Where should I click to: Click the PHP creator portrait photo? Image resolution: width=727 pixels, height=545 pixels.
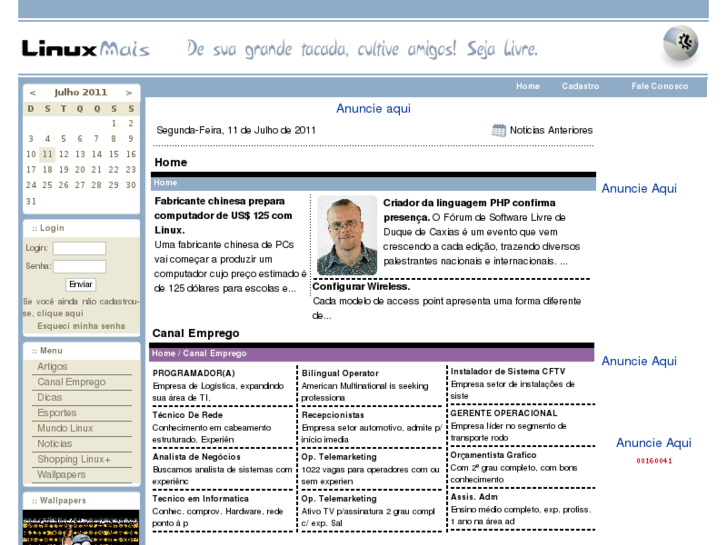(x=347, y=235)
